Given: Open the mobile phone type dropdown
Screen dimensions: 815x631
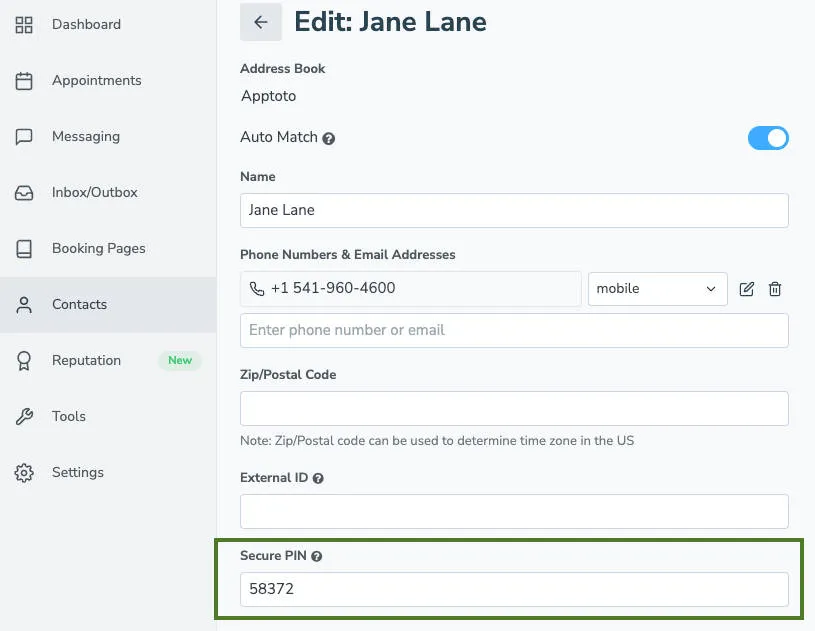Looking at the screenshot, I should click(657, 289).
